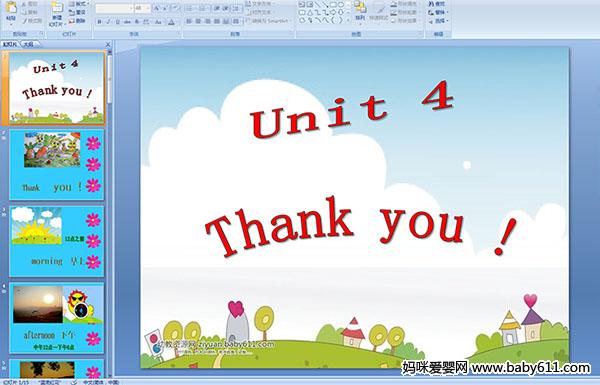600x385 pixels.
Task: Click the Reset slide button
Action: [77, 12]
